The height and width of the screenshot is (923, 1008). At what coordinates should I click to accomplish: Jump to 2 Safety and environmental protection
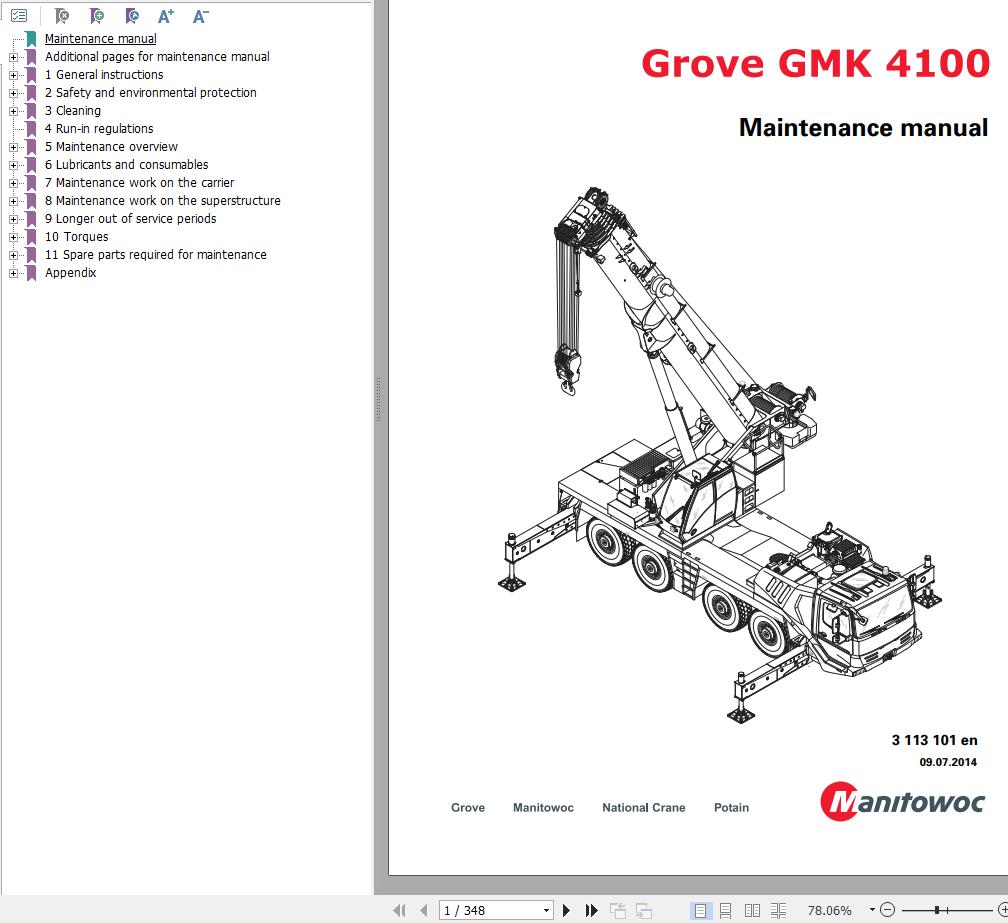[150, 93]
